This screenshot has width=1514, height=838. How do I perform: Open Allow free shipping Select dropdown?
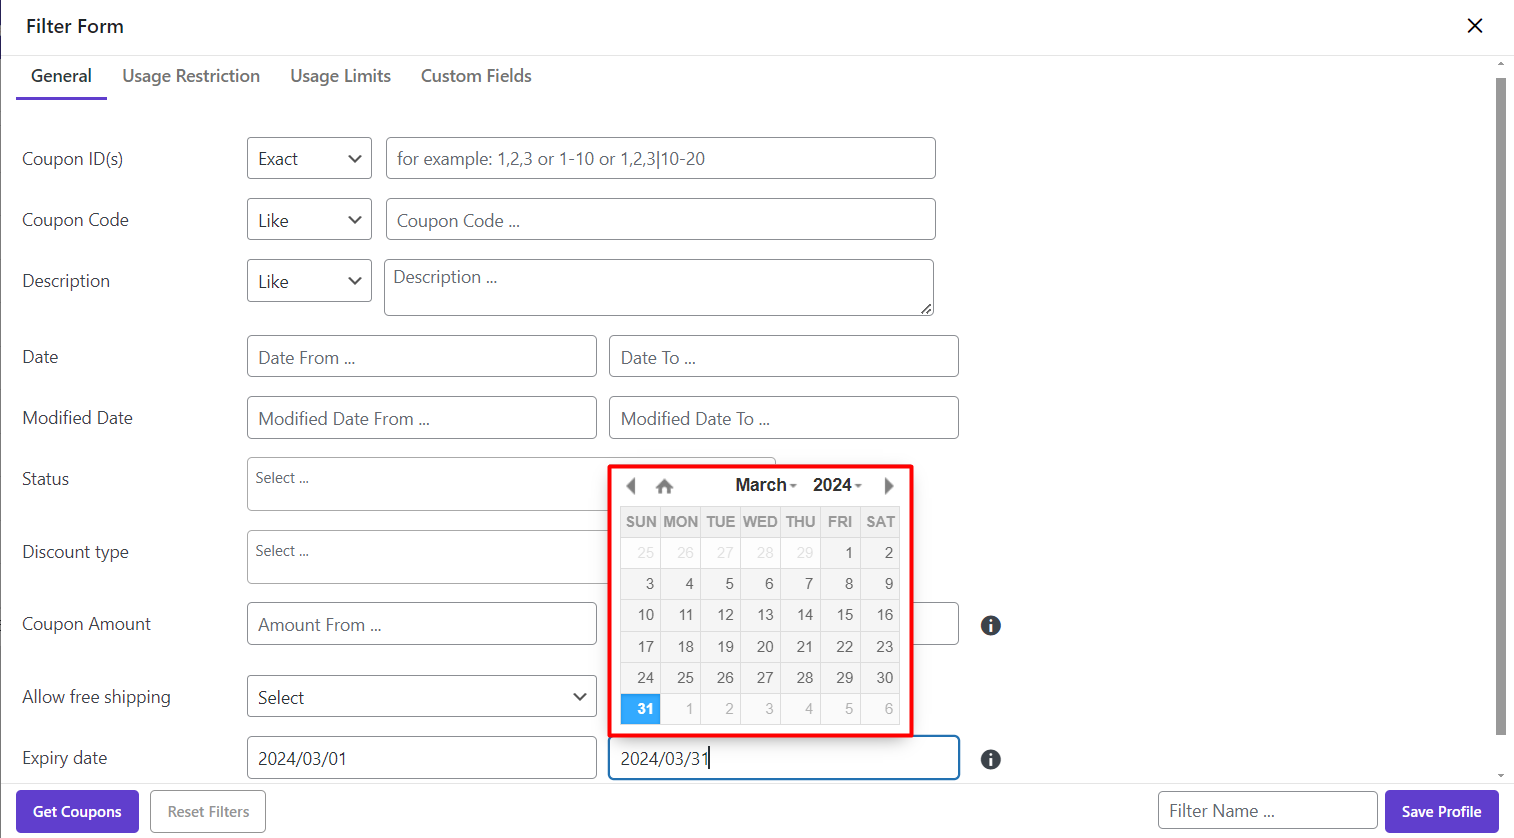[421, 697]
